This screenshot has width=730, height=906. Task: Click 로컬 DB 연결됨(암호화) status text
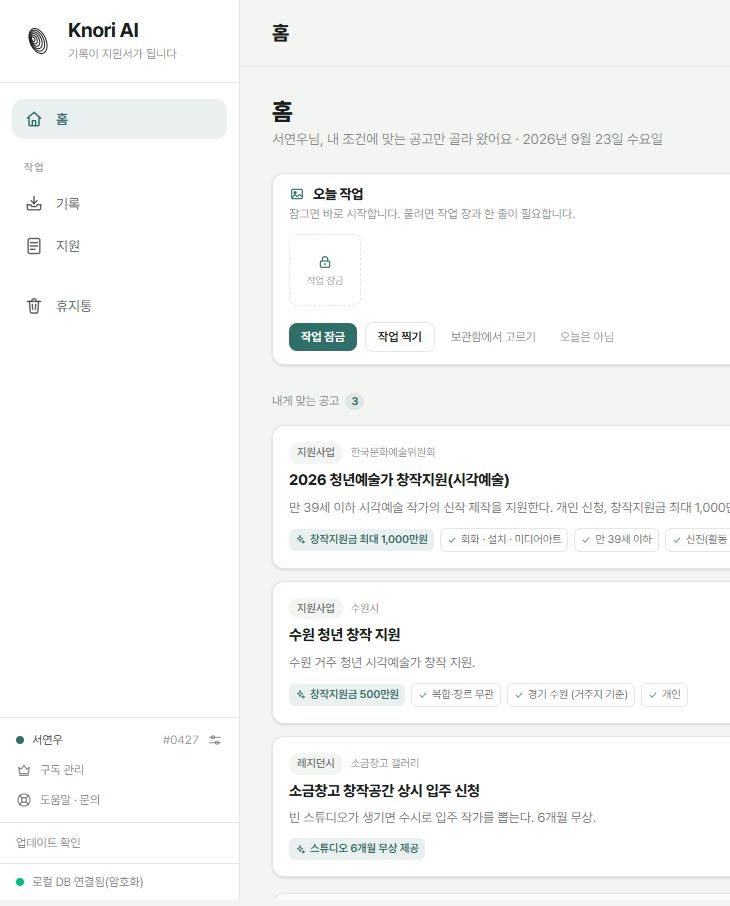87,882
